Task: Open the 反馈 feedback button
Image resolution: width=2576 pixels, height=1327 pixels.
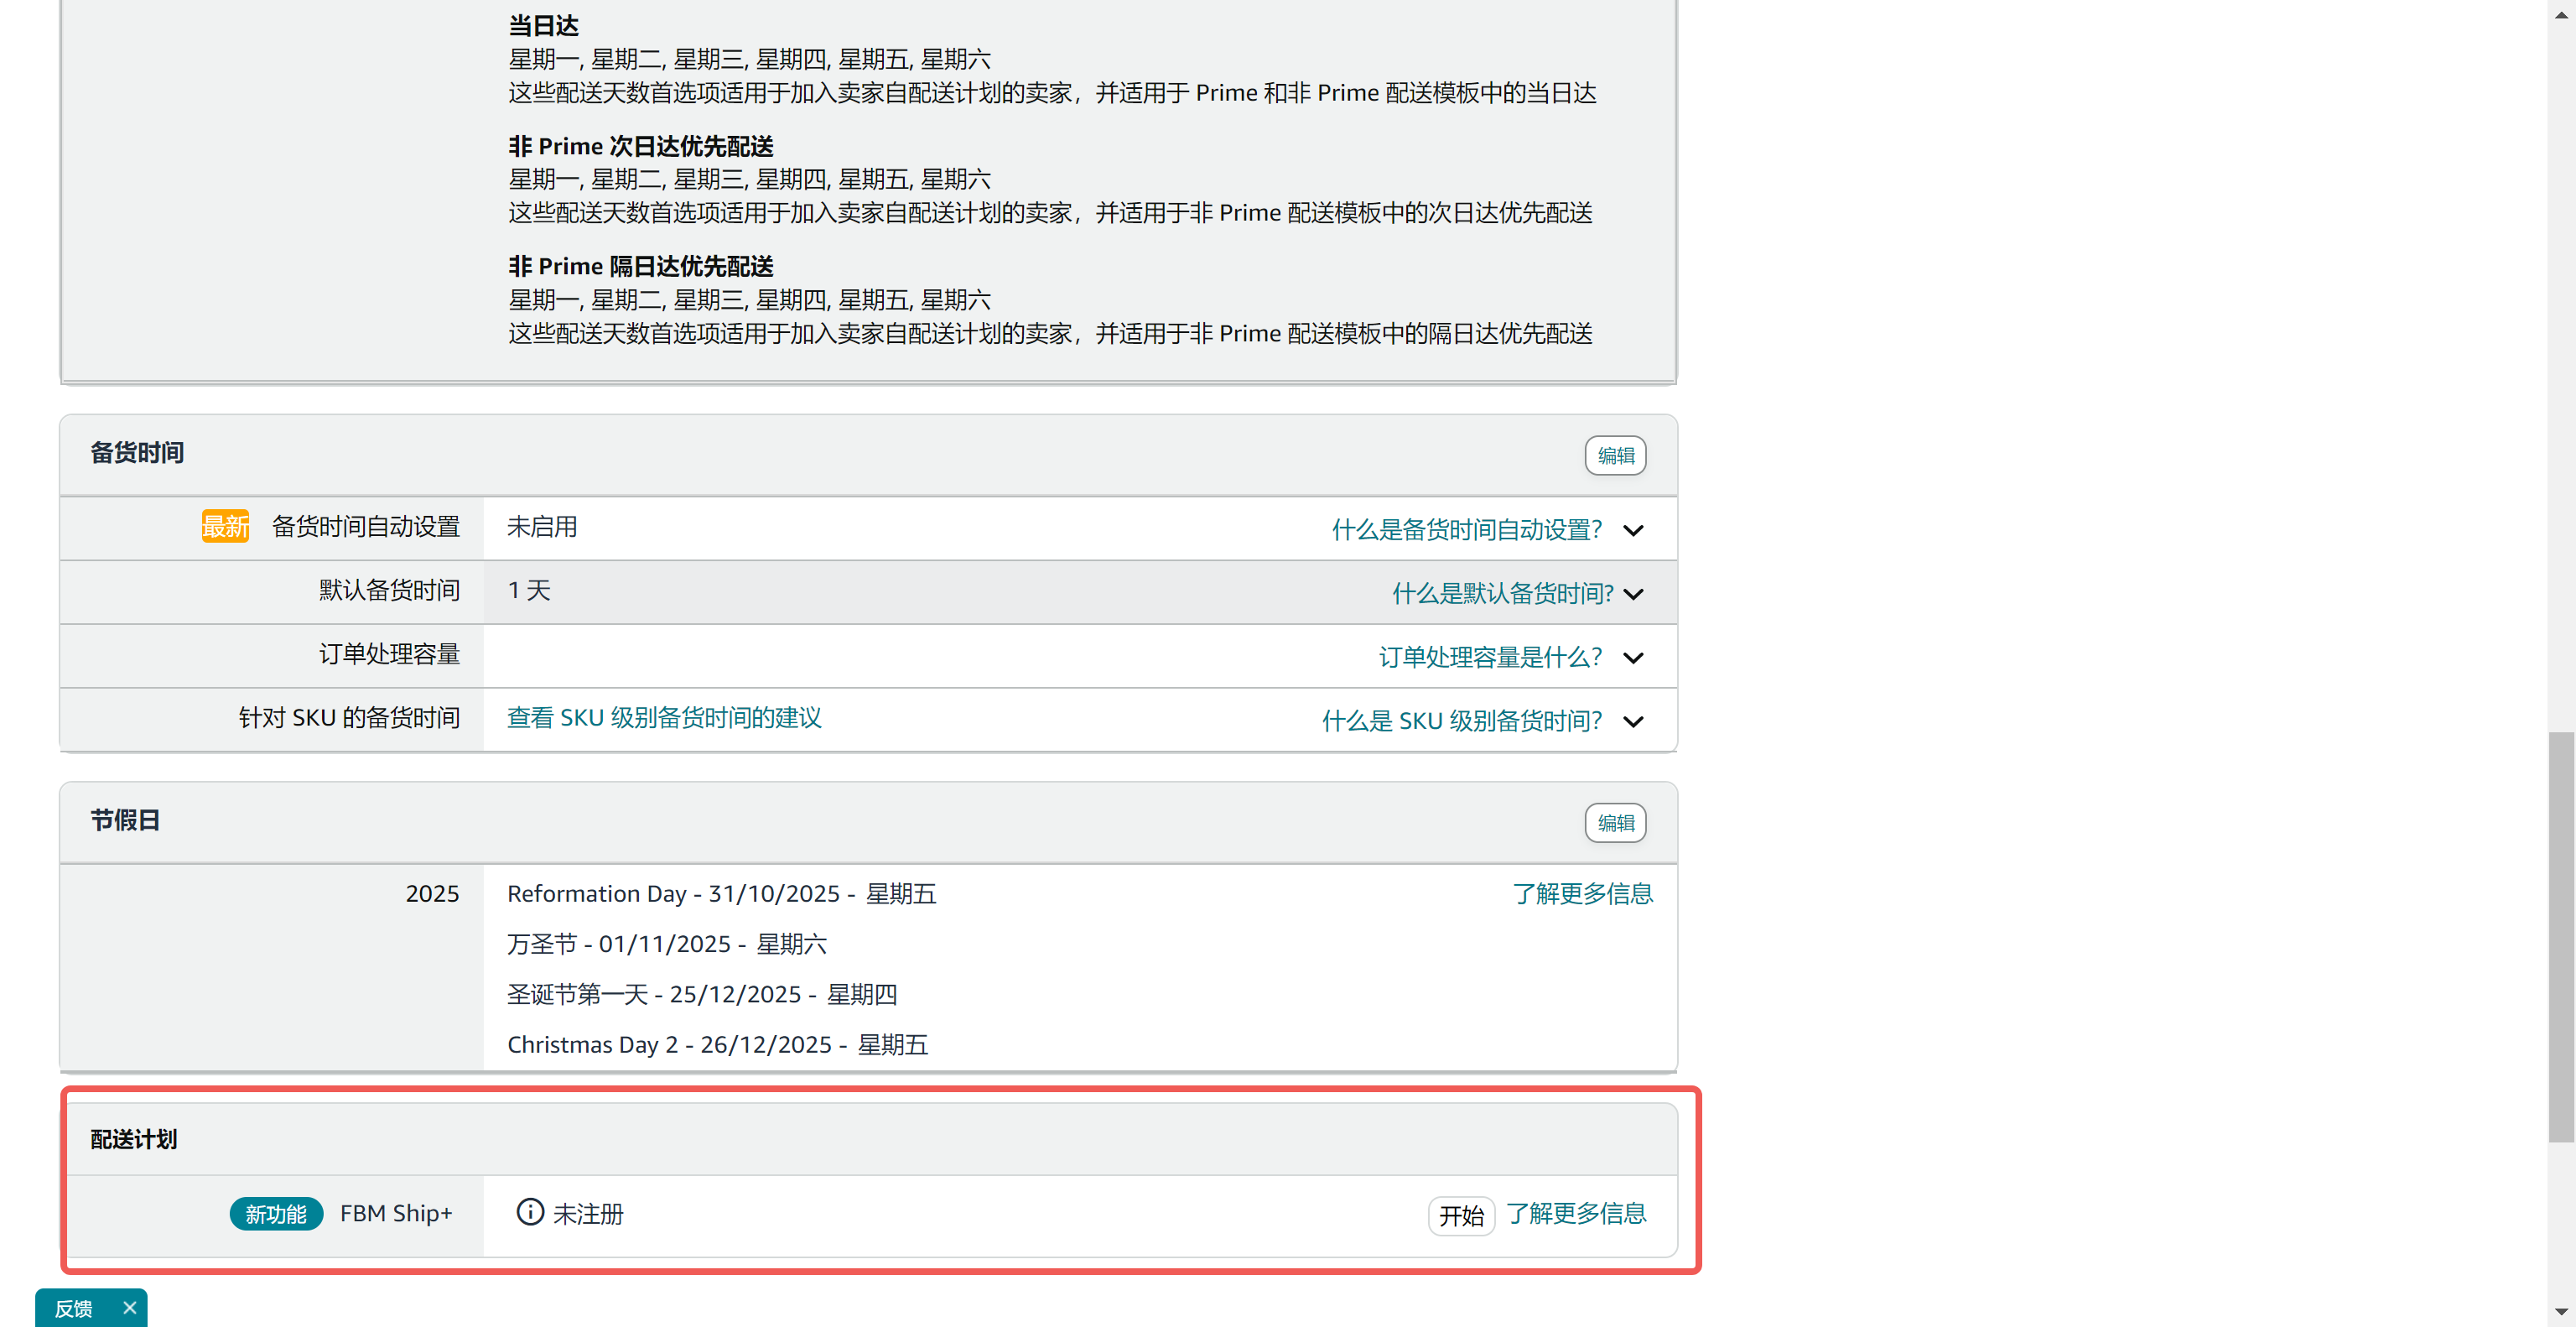Action: coord(74,1308)
